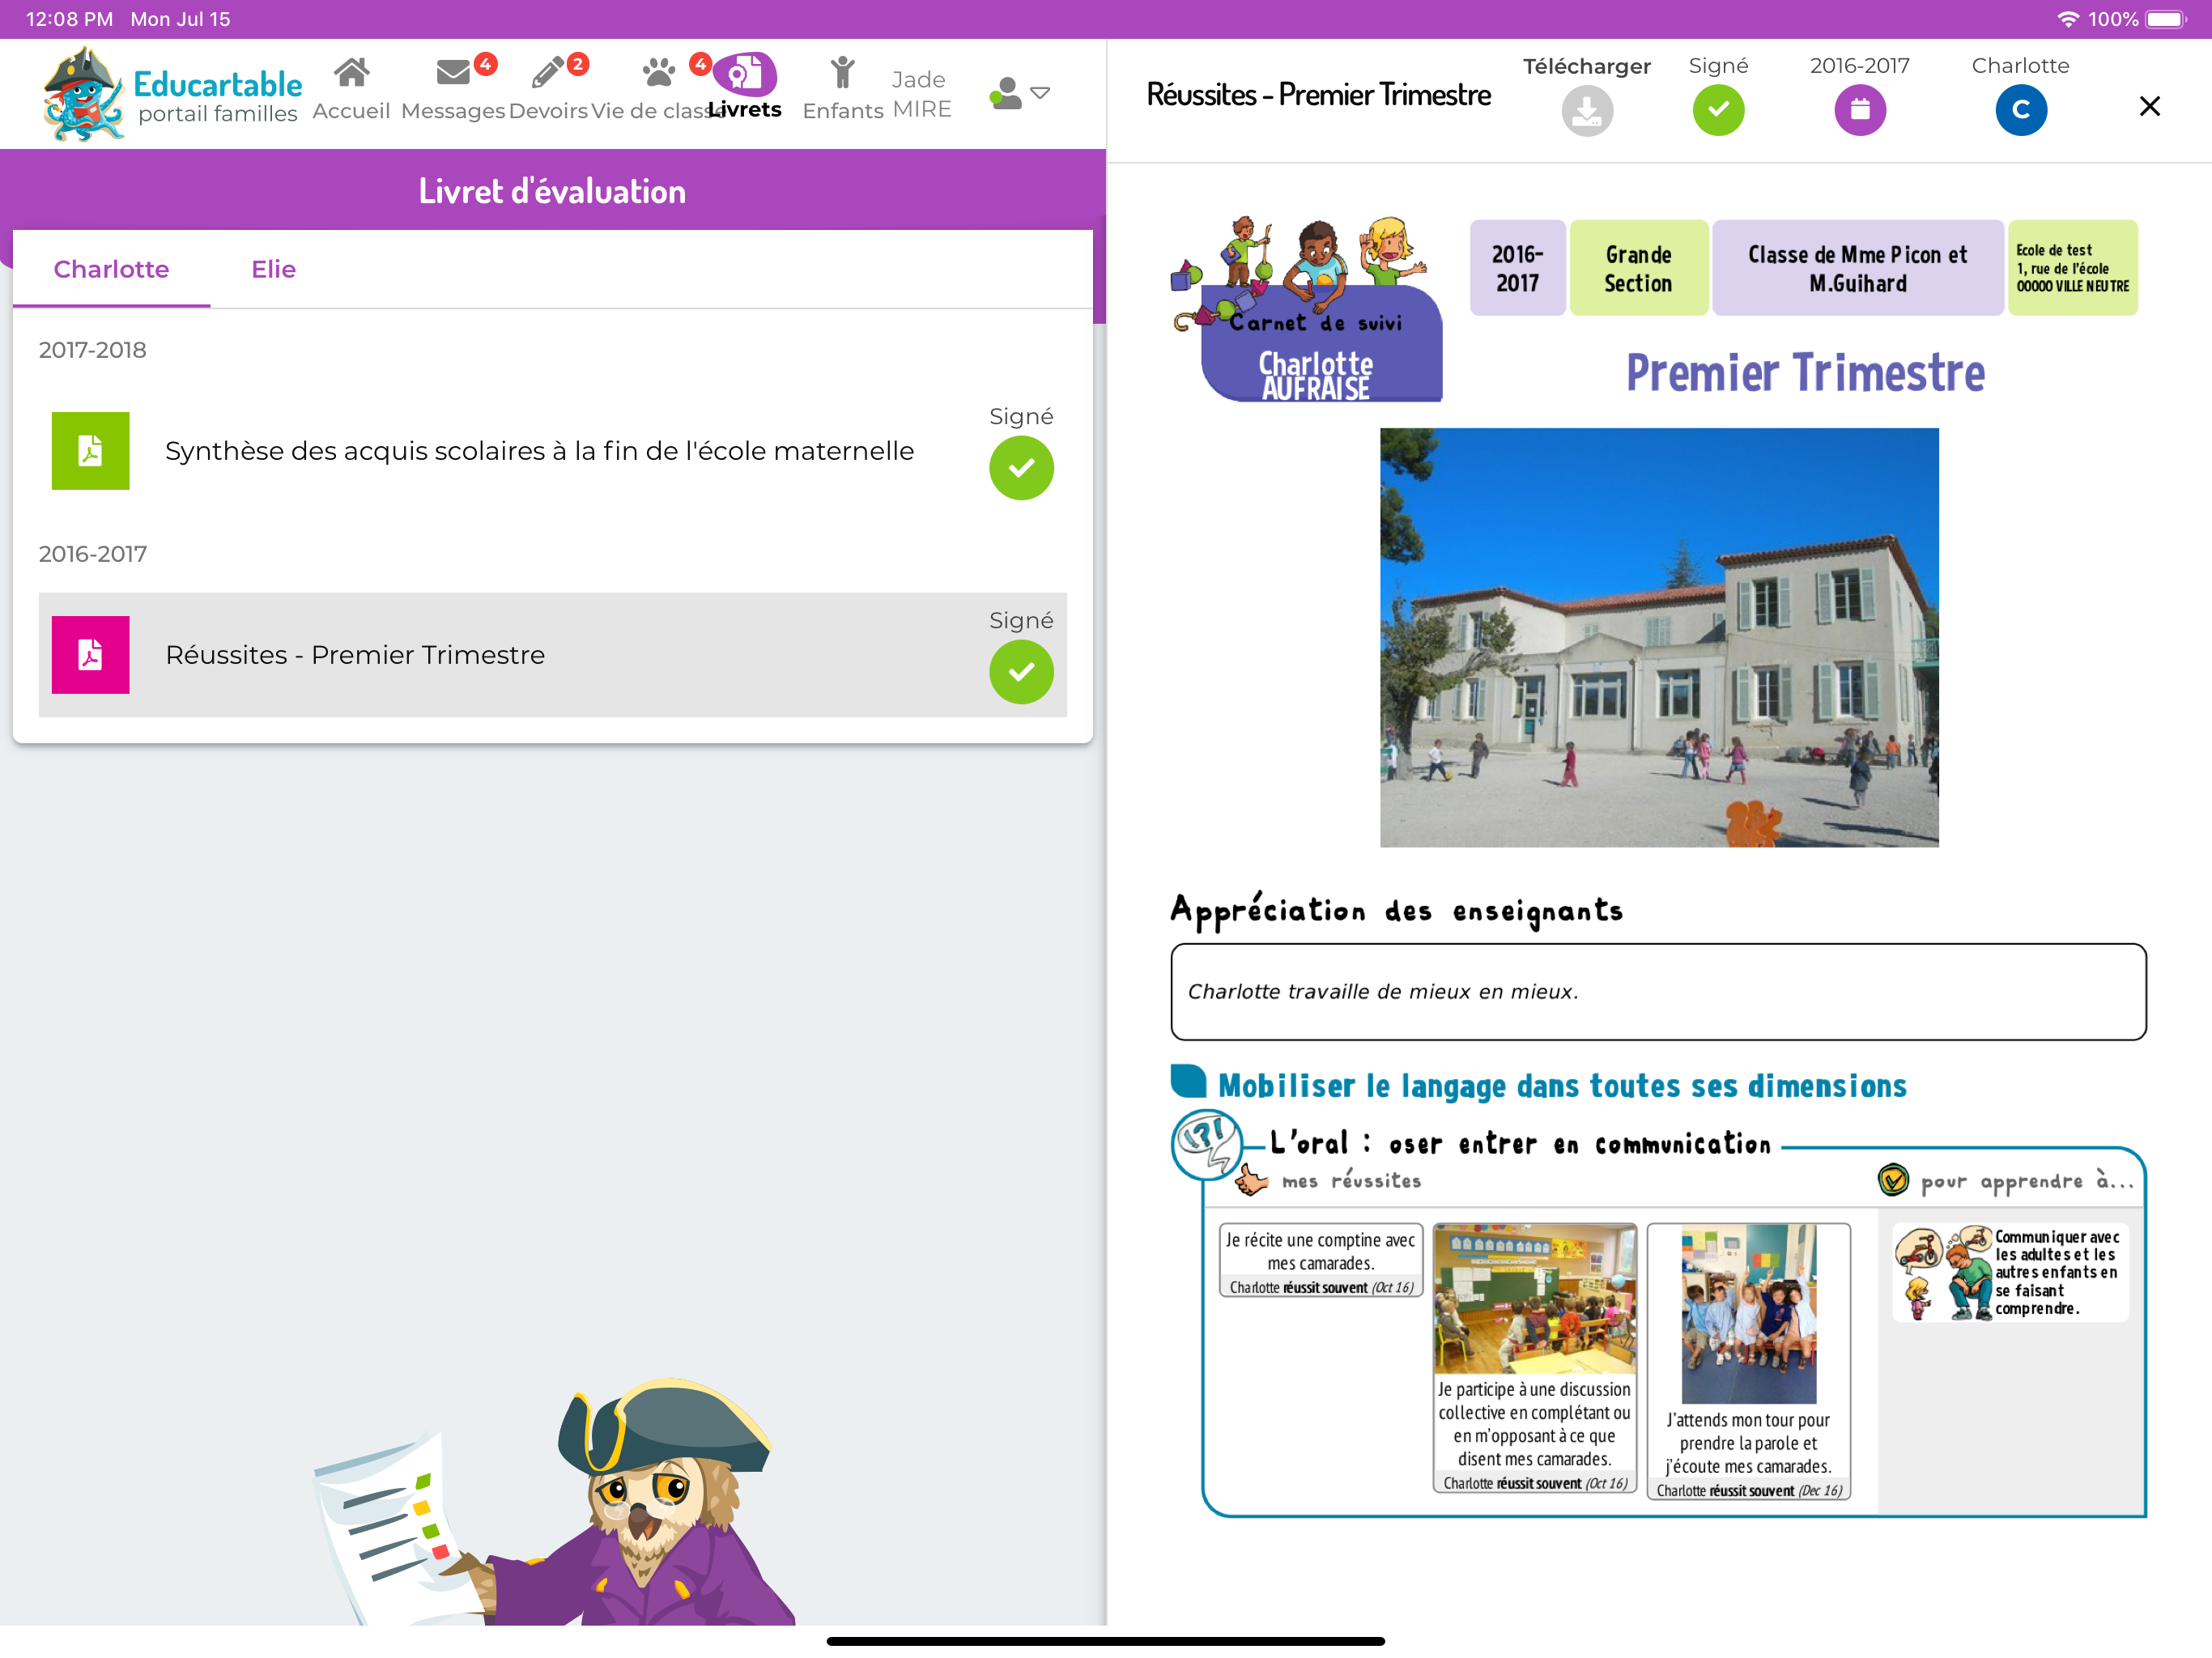Open Devoirs pencil icon

(547, 72)
